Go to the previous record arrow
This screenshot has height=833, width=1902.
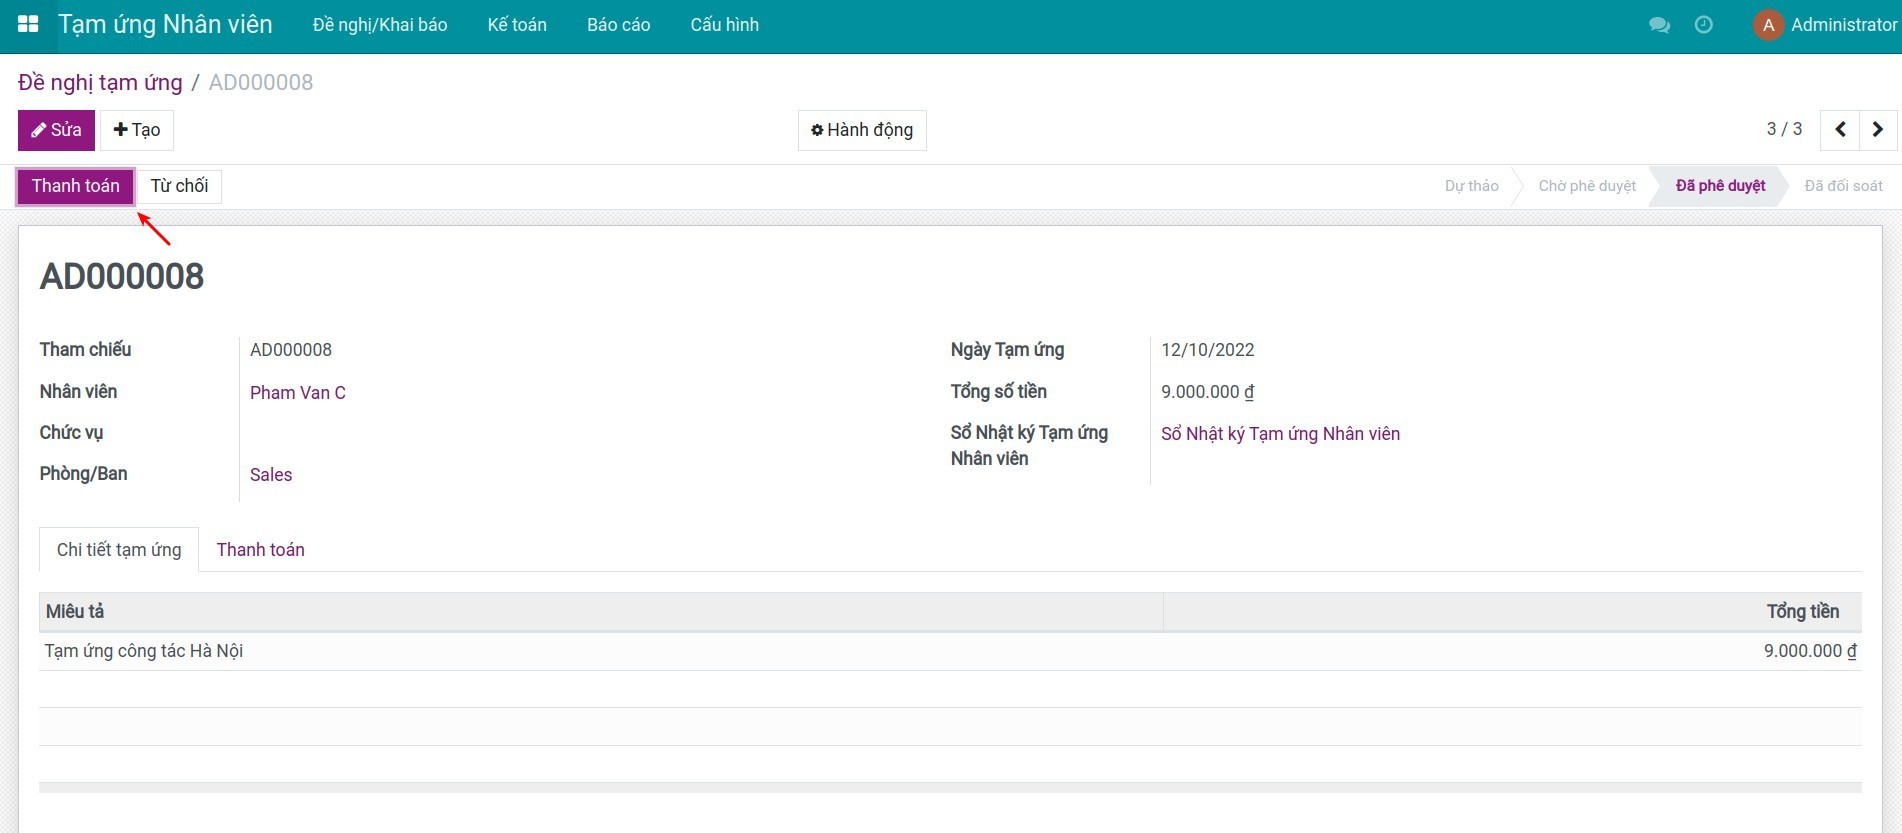[x=1840, y=129]
